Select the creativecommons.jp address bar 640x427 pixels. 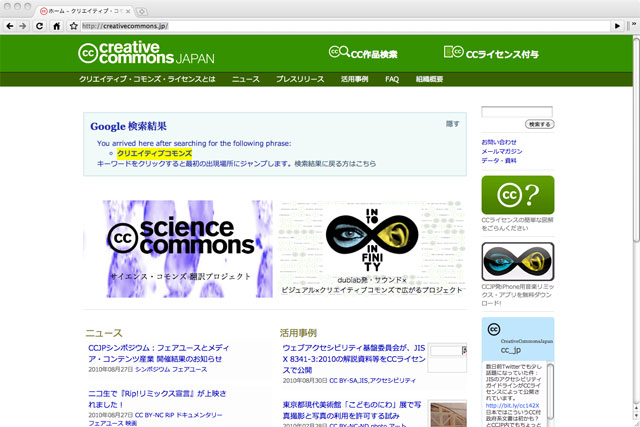pos(345,26)
